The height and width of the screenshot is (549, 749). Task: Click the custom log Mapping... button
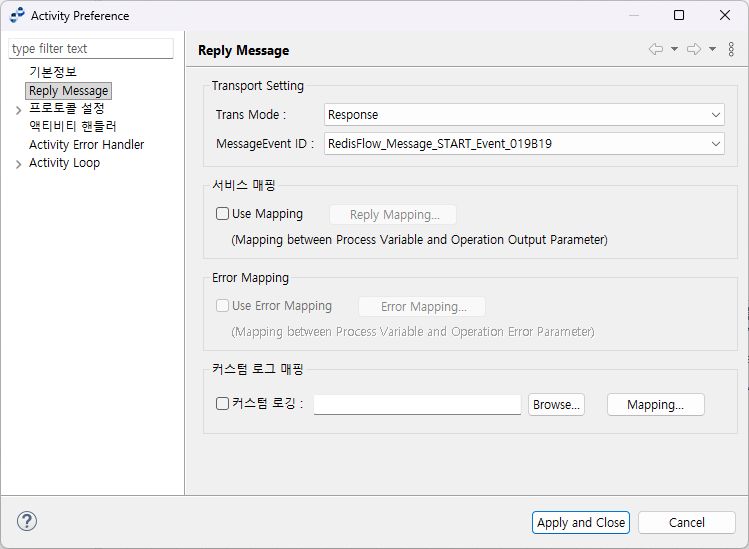coord(655,405)
